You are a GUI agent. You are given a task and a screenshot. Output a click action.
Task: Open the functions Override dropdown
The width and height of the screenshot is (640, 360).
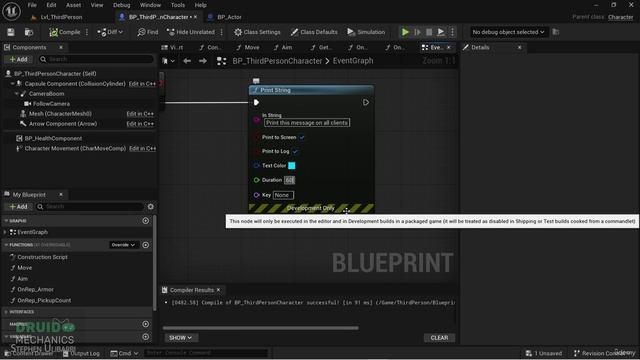(123, 245)
